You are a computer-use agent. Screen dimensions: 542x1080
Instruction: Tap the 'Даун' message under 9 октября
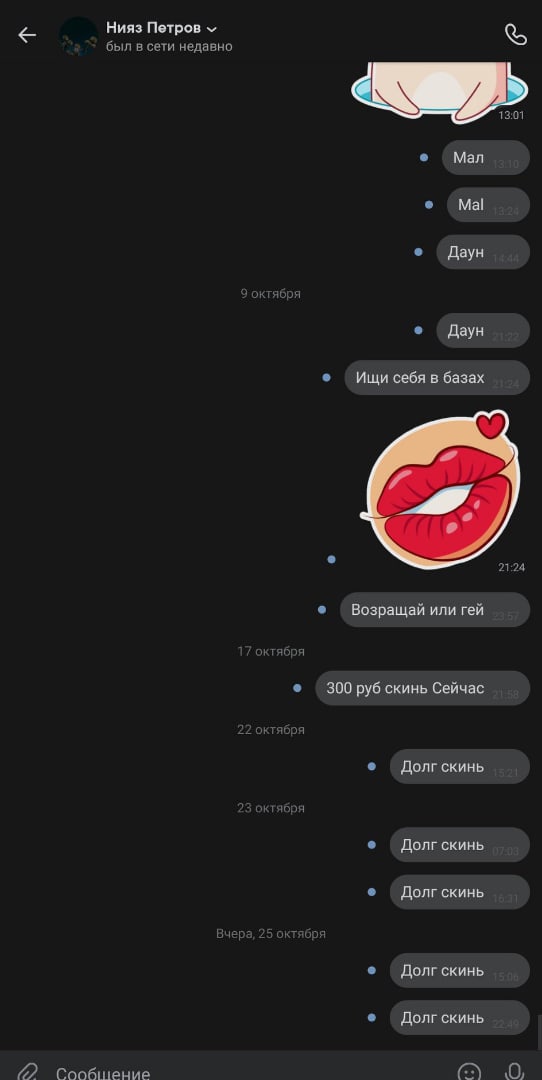(x=483, y=331)
